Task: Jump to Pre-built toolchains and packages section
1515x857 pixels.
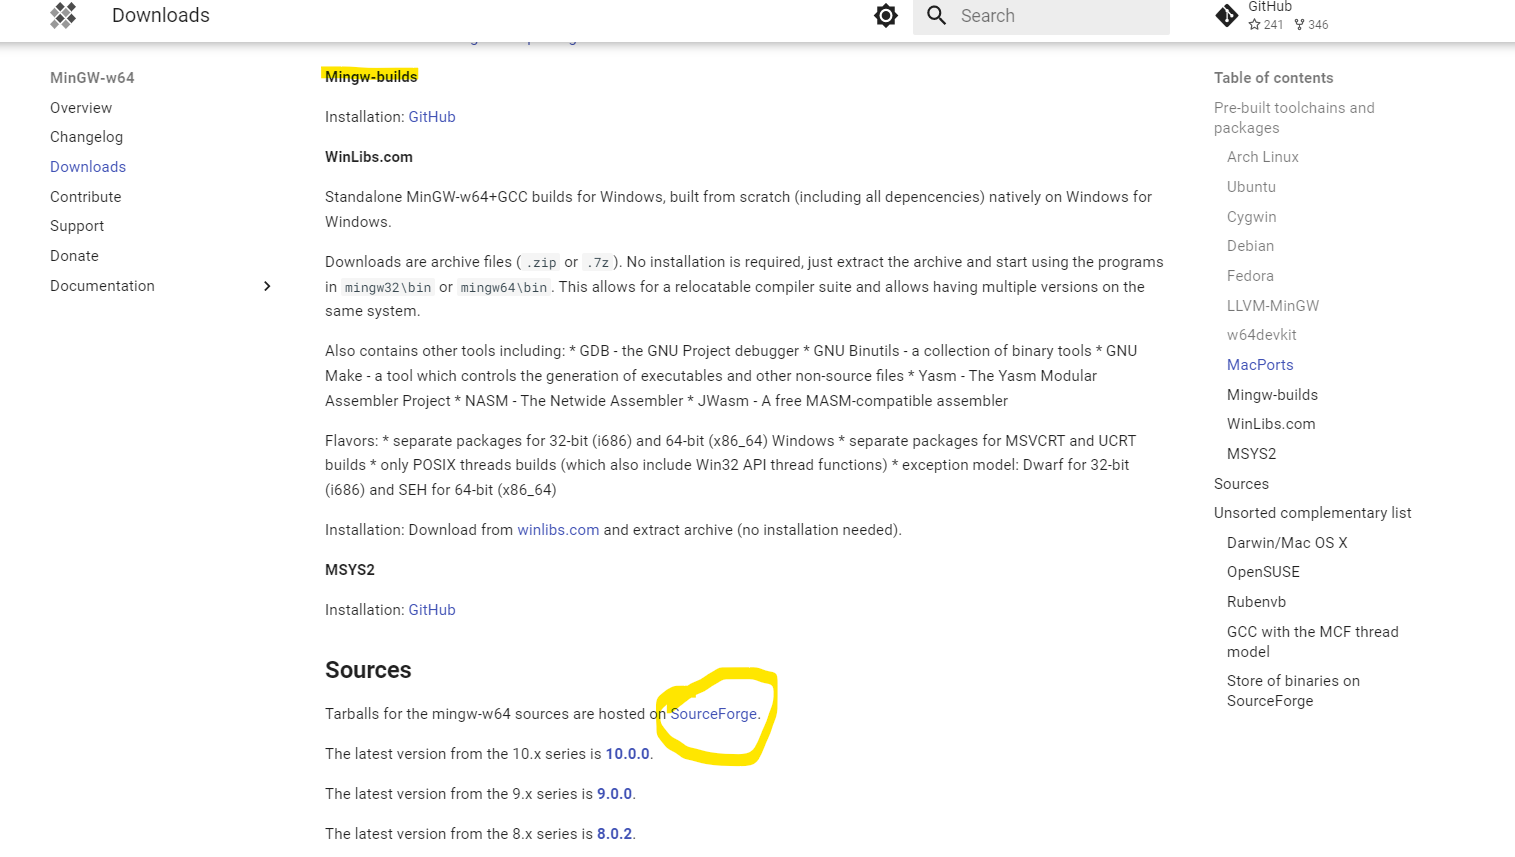Action: click(x=1294, y=118)
